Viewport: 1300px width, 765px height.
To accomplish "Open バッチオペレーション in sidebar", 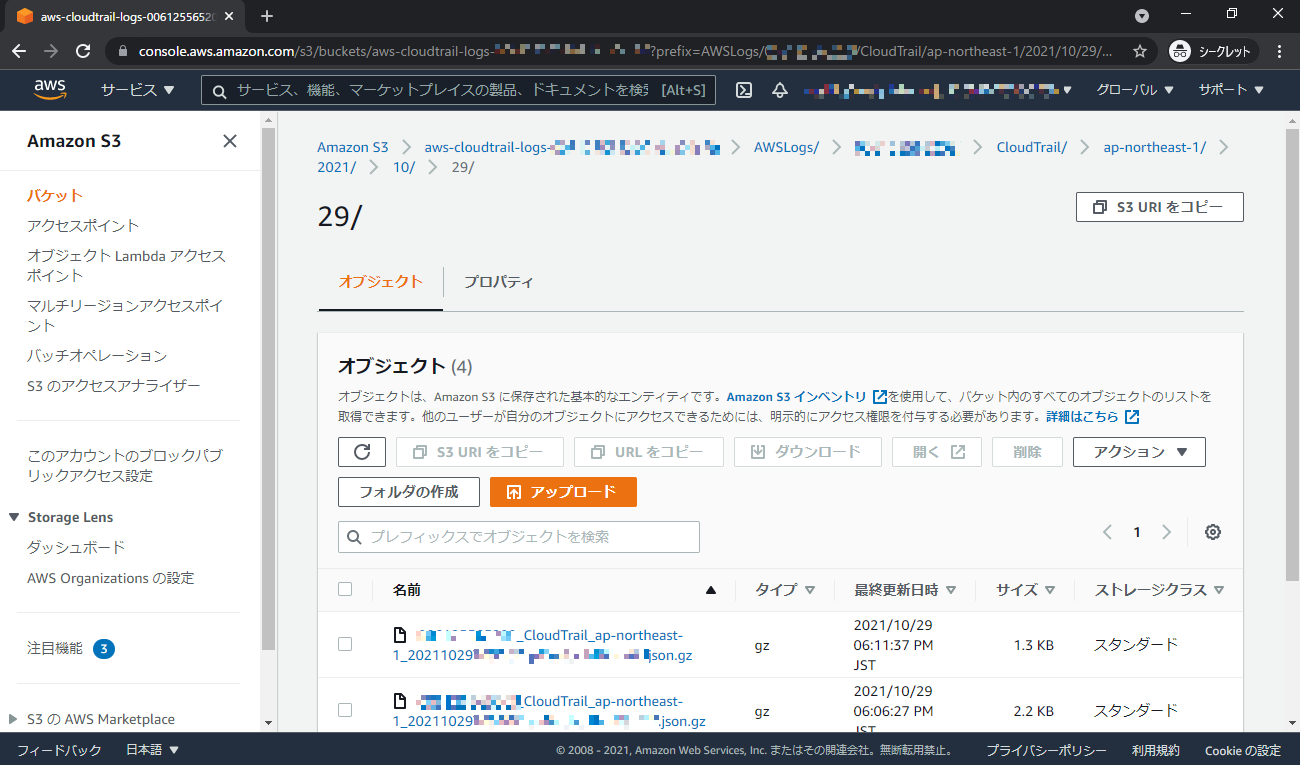I will tap(97, 356).
